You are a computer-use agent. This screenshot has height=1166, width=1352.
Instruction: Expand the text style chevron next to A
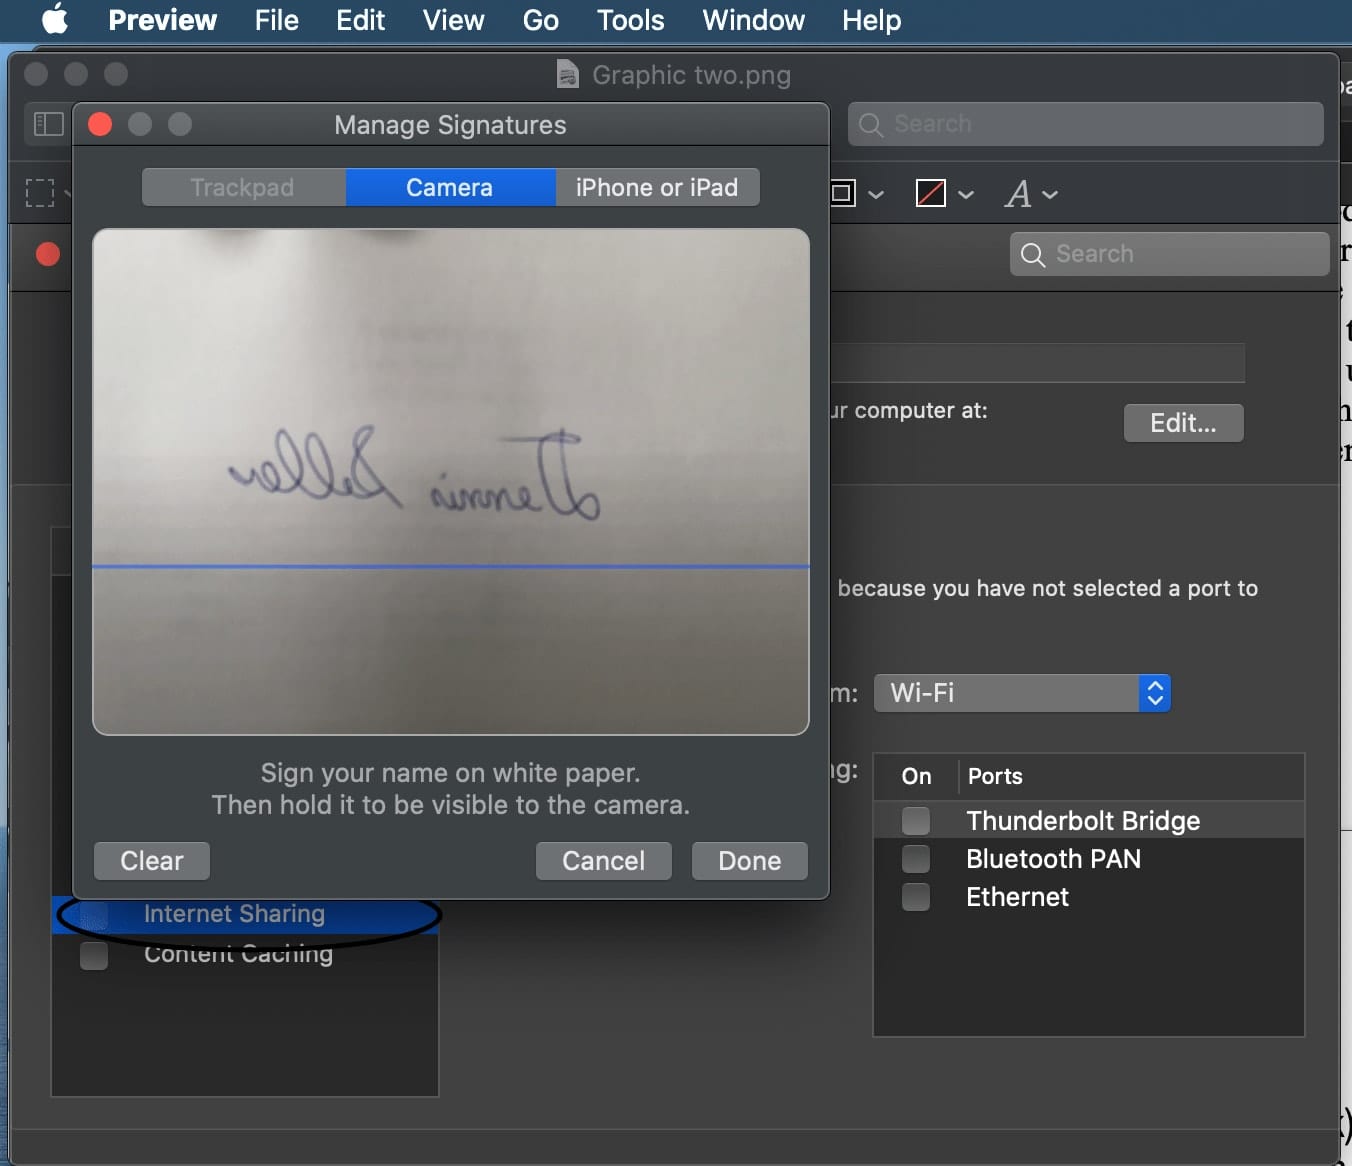1050,194
